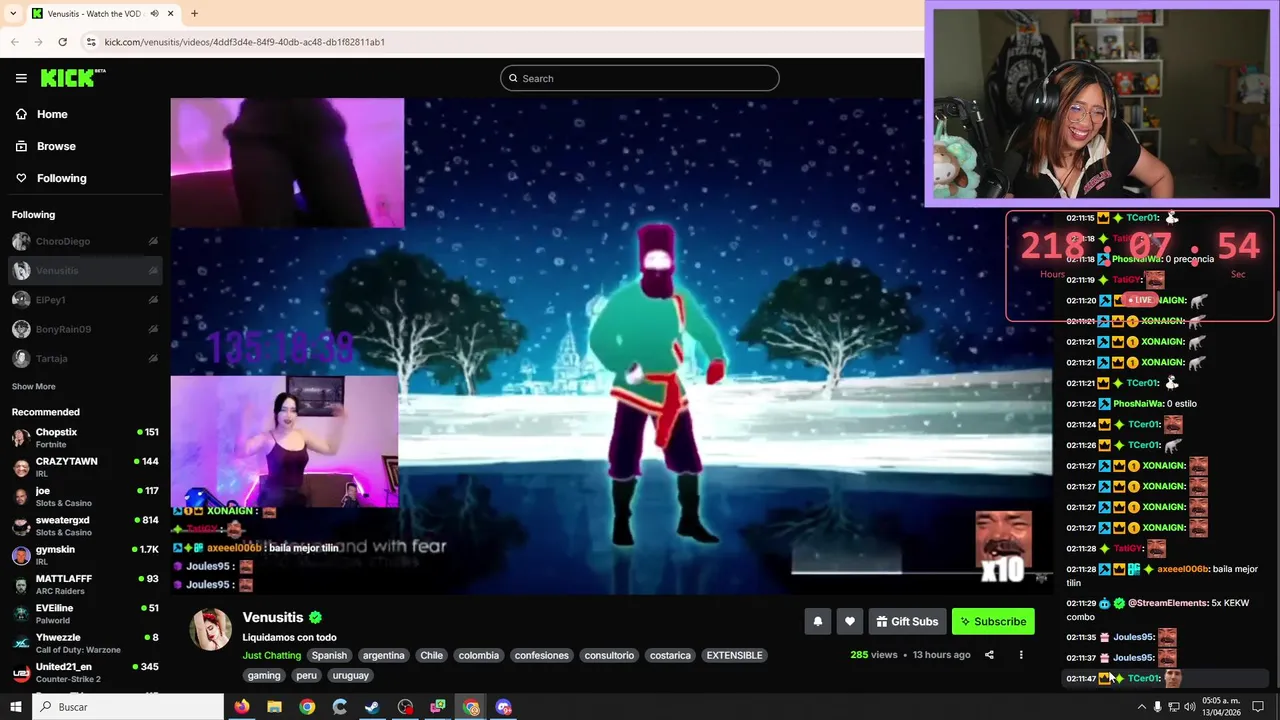Image resolution: width=1280 pixels, height=720 pixels.
Task: Open the Venusitis channel avatar
Action: coord(210,630)
